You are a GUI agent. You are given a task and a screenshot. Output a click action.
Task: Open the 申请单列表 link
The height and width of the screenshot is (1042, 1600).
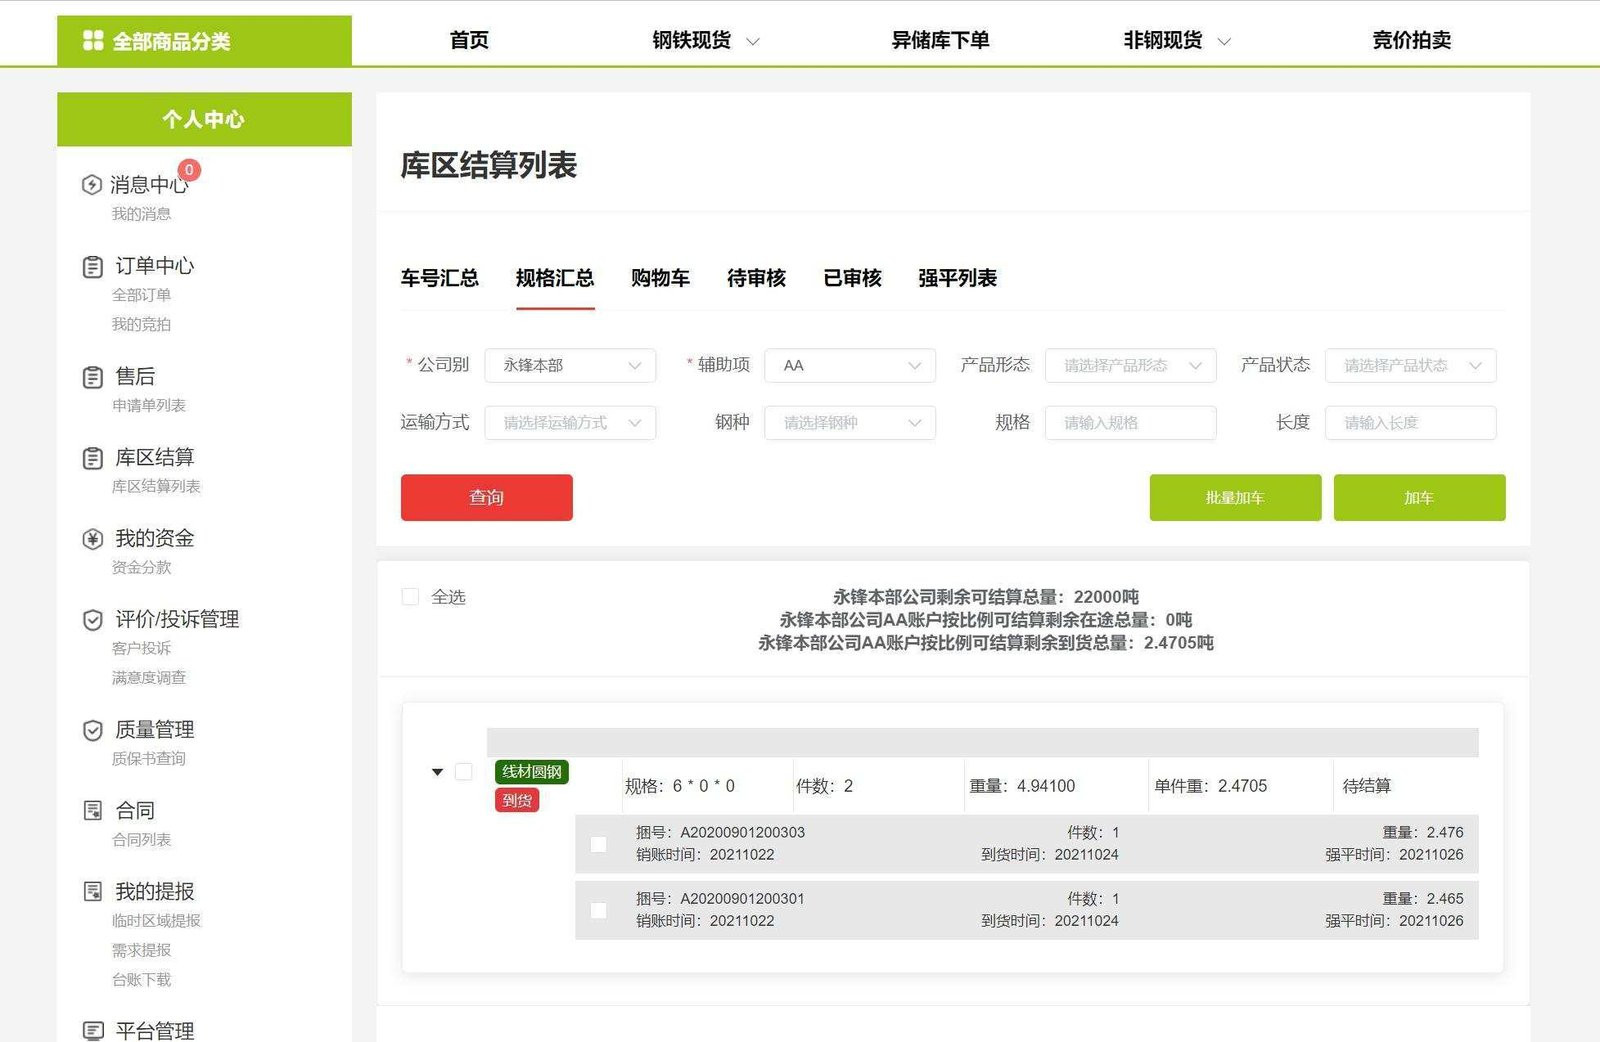click(149, 405)
